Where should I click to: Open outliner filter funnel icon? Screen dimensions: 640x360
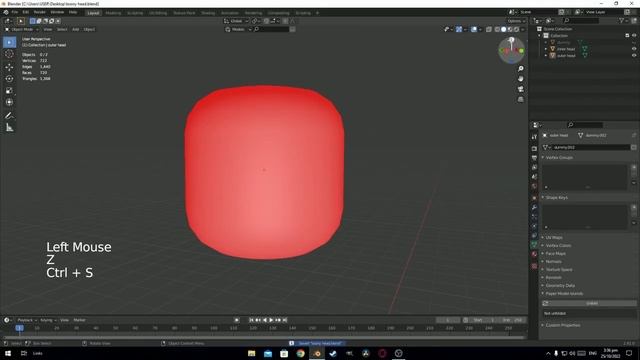pos(622,20)
